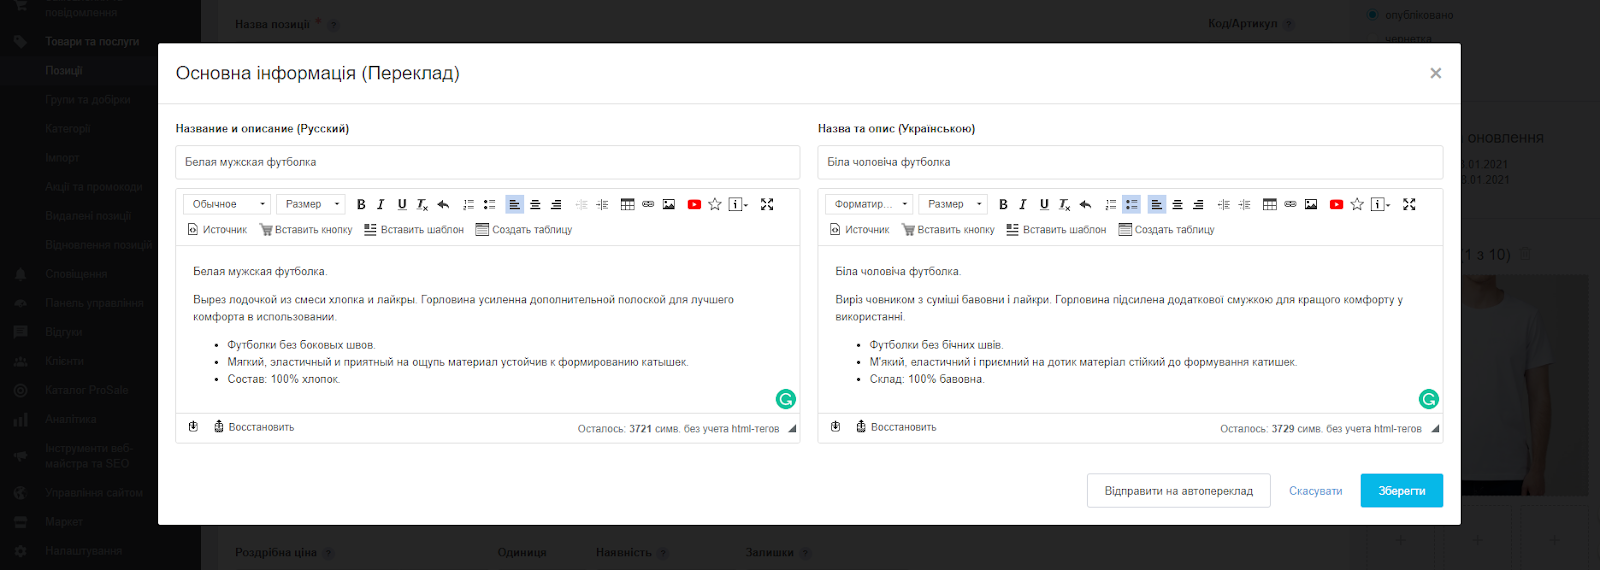Toggle left alignment in the Ukrainian editor

pyautogui.click(x=1157, y=204)
